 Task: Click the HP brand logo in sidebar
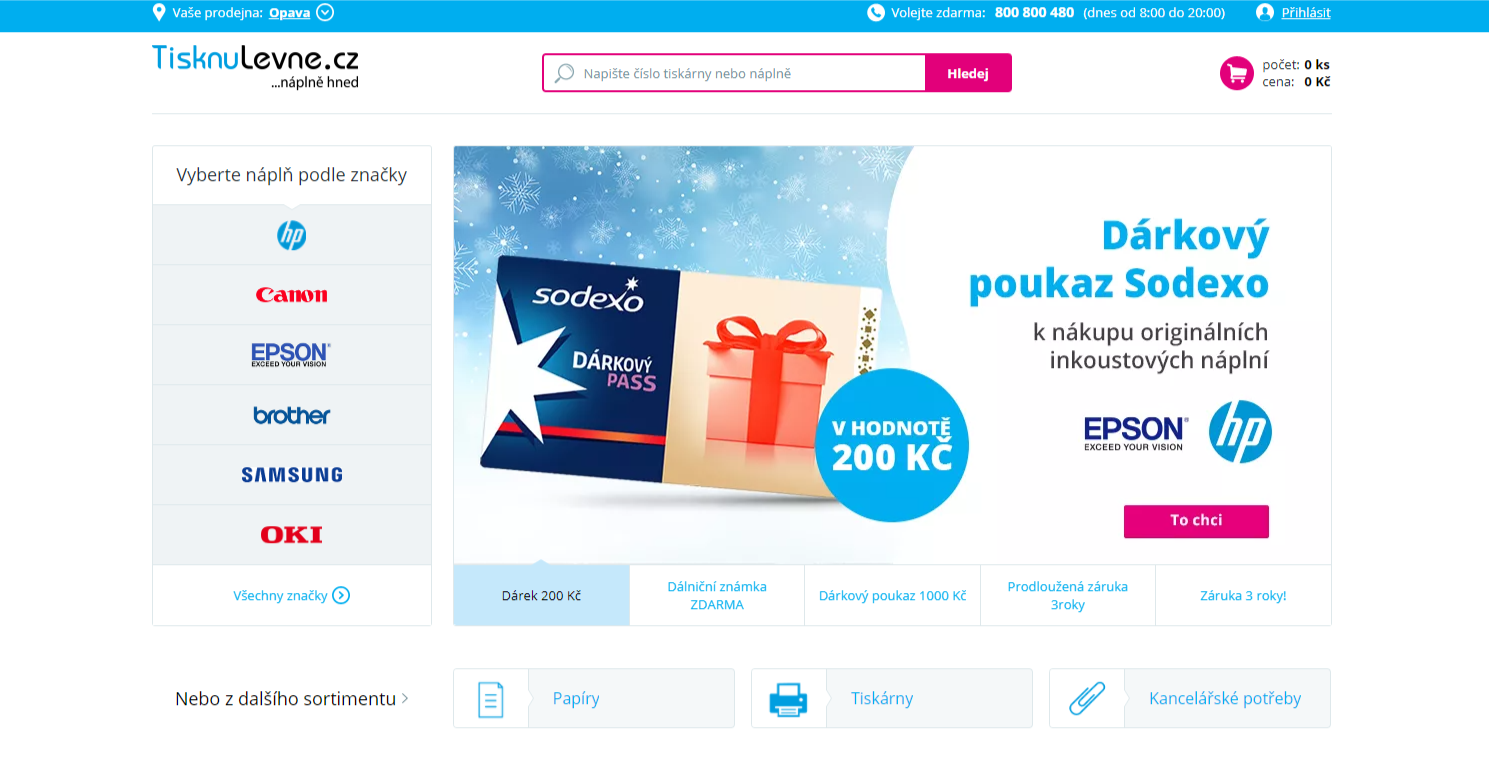pyautogui.click(x=291, y=236)
